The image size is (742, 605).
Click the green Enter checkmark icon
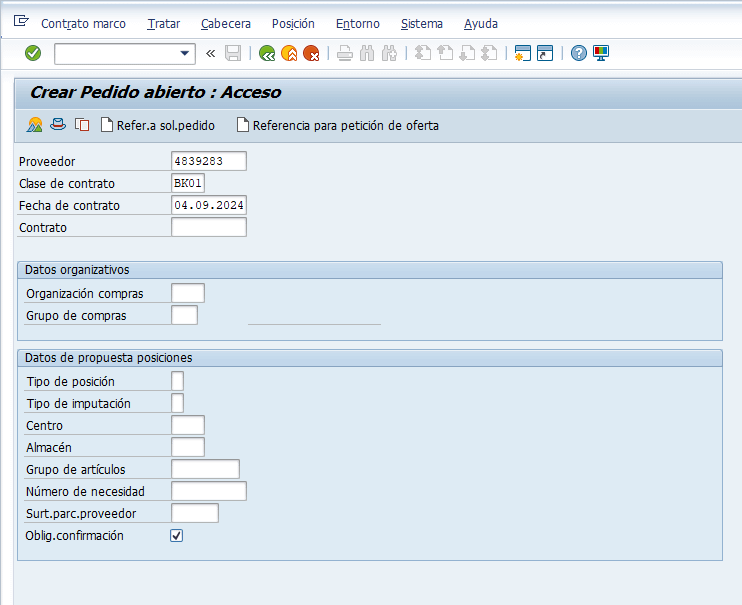pyautogui.click(x=33, y=53)
